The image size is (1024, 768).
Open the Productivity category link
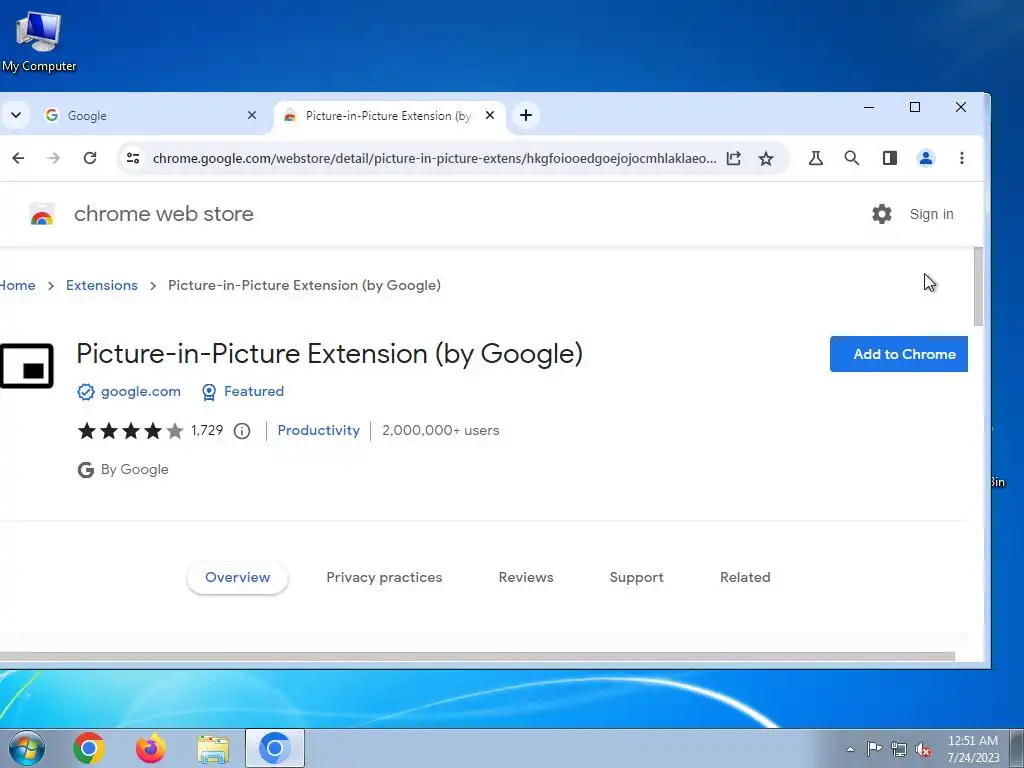click(x=319, y=430)
